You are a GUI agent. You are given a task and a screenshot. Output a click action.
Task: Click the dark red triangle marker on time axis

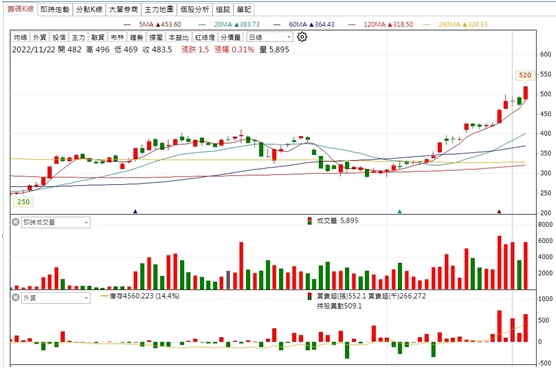pyautogui.click(x=499, y=212)
